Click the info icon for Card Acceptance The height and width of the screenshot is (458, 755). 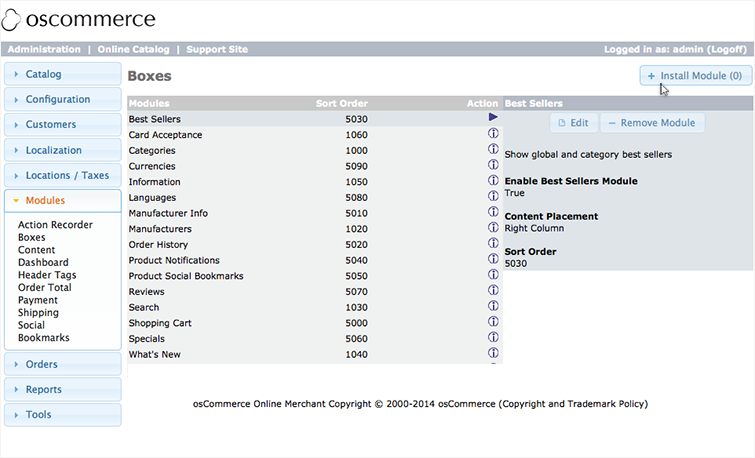point(493,133)
